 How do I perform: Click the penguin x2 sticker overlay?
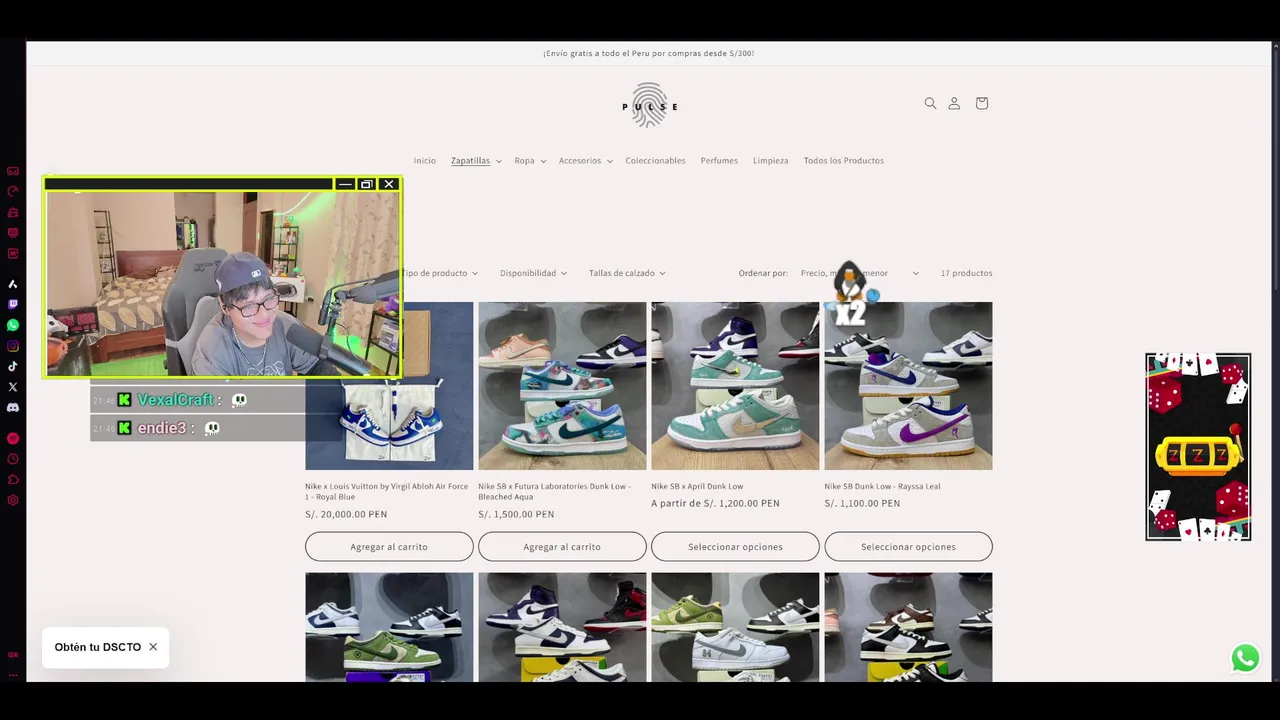click(850, 294)
